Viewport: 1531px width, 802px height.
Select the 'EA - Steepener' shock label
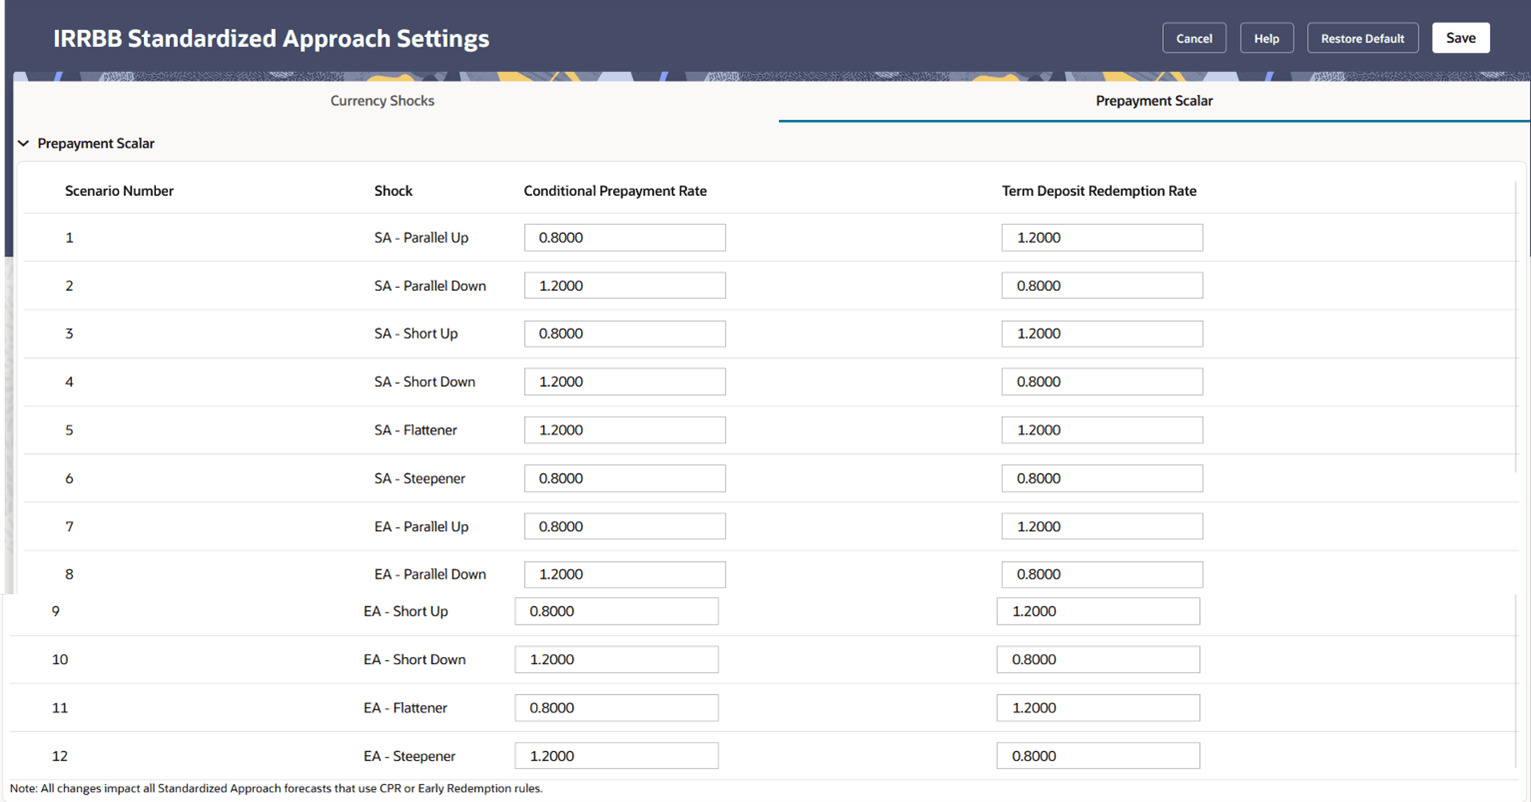[410, 756]
